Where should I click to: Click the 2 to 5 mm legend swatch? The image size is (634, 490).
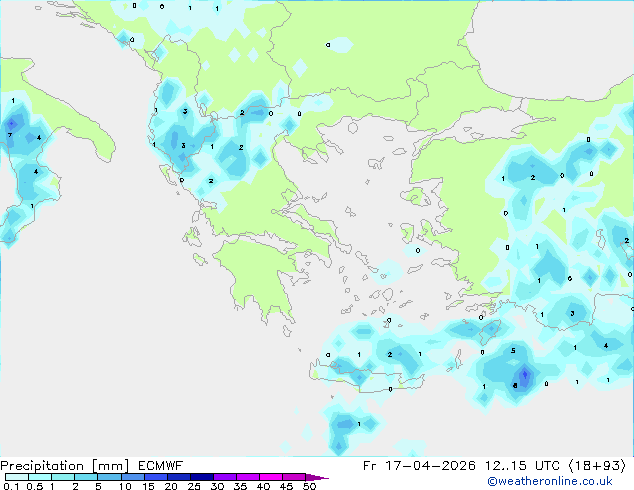86,477
